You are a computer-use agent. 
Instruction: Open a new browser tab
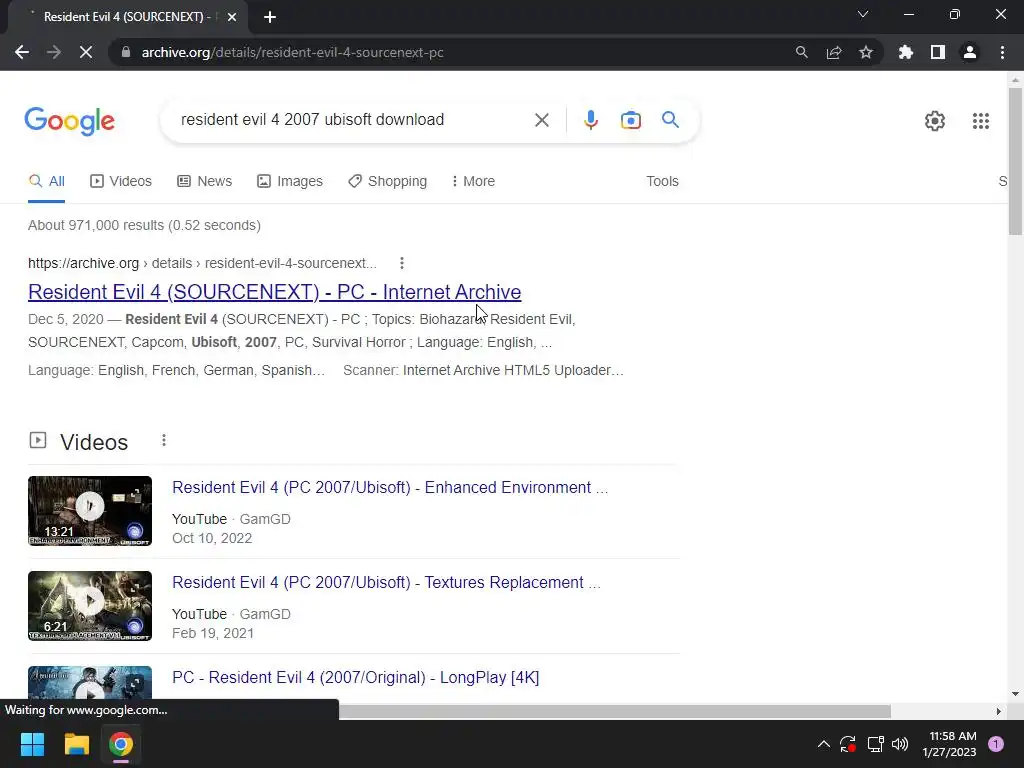270,17
